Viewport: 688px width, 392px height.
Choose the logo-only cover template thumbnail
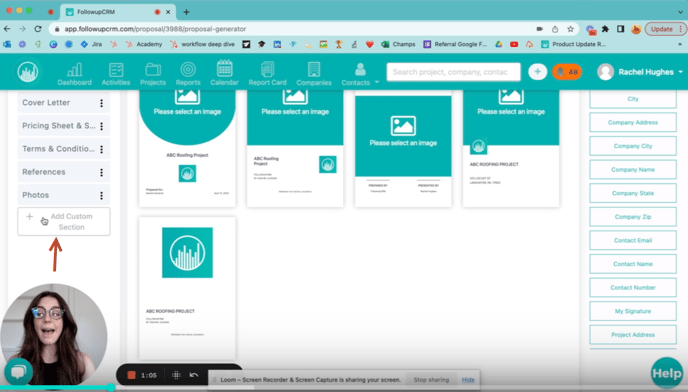pyautogui.click(x=187, y=288)
